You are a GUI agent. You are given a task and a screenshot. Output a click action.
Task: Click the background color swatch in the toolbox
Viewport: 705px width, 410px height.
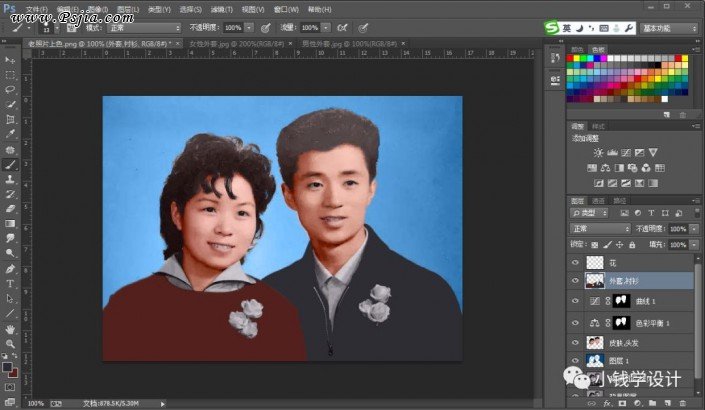coord(13,373)
